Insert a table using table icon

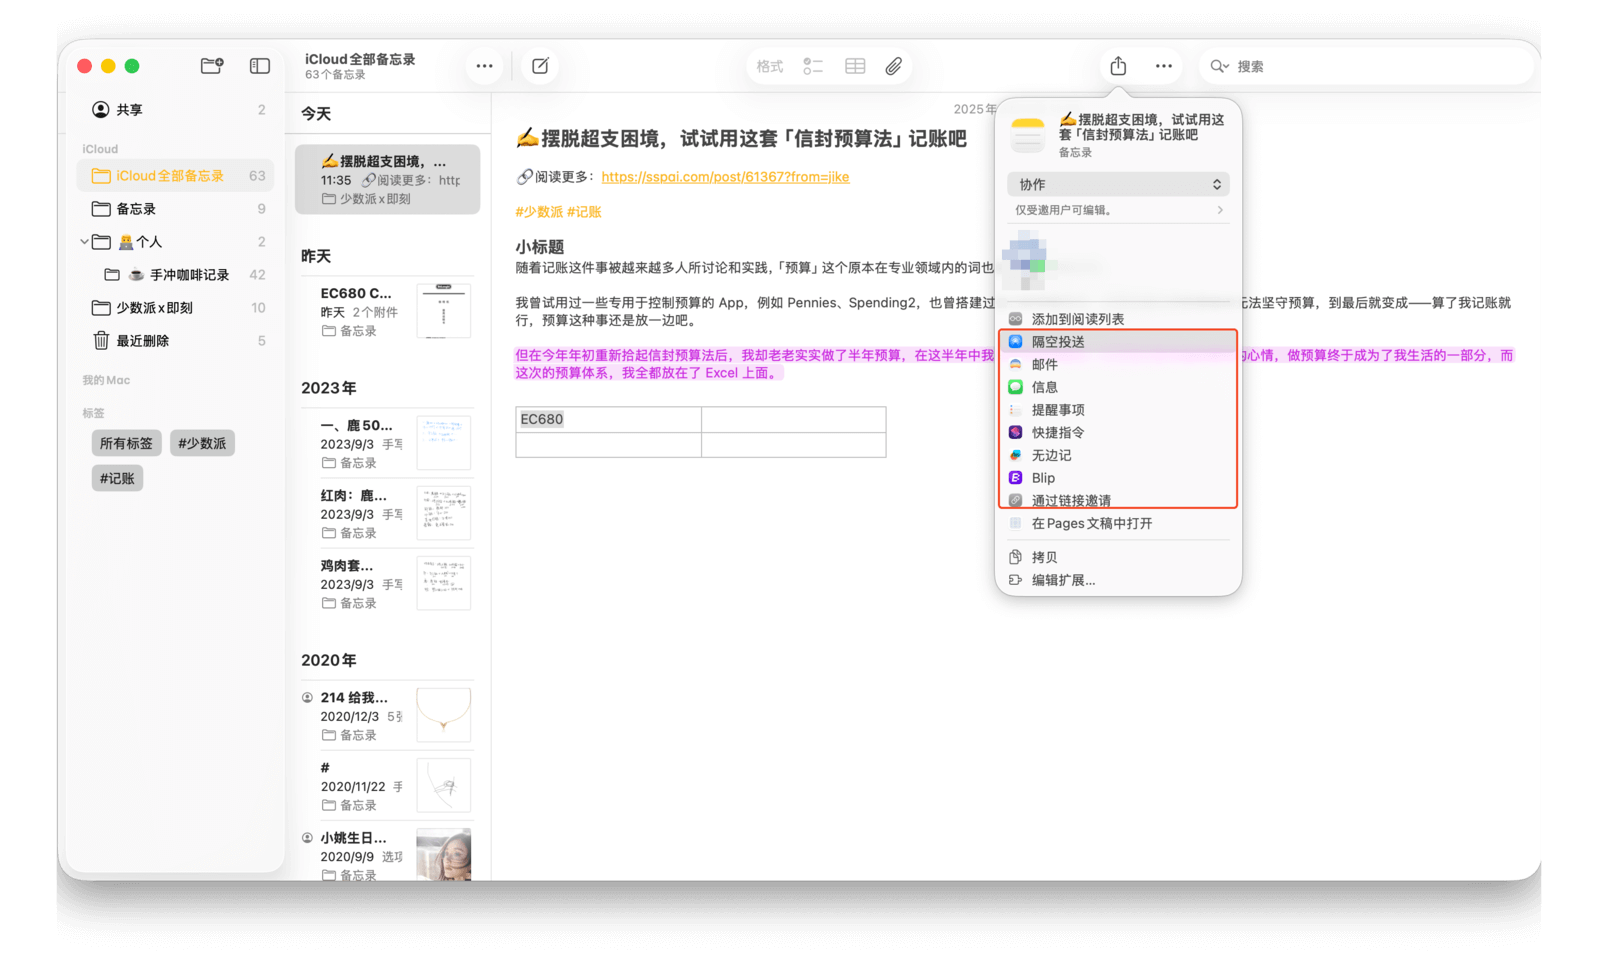click(x=855, y=66)
